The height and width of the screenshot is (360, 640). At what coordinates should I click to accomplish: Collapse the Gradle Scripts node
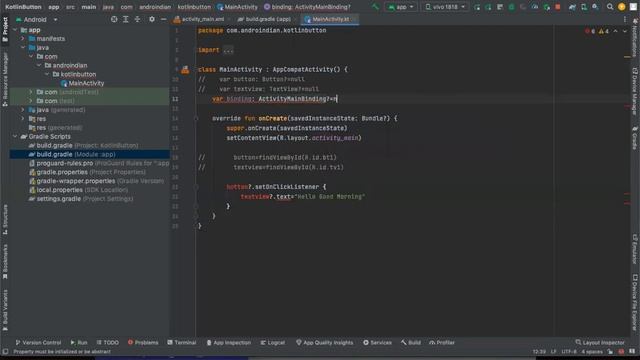pyautogui.click(x=15, y=136)
